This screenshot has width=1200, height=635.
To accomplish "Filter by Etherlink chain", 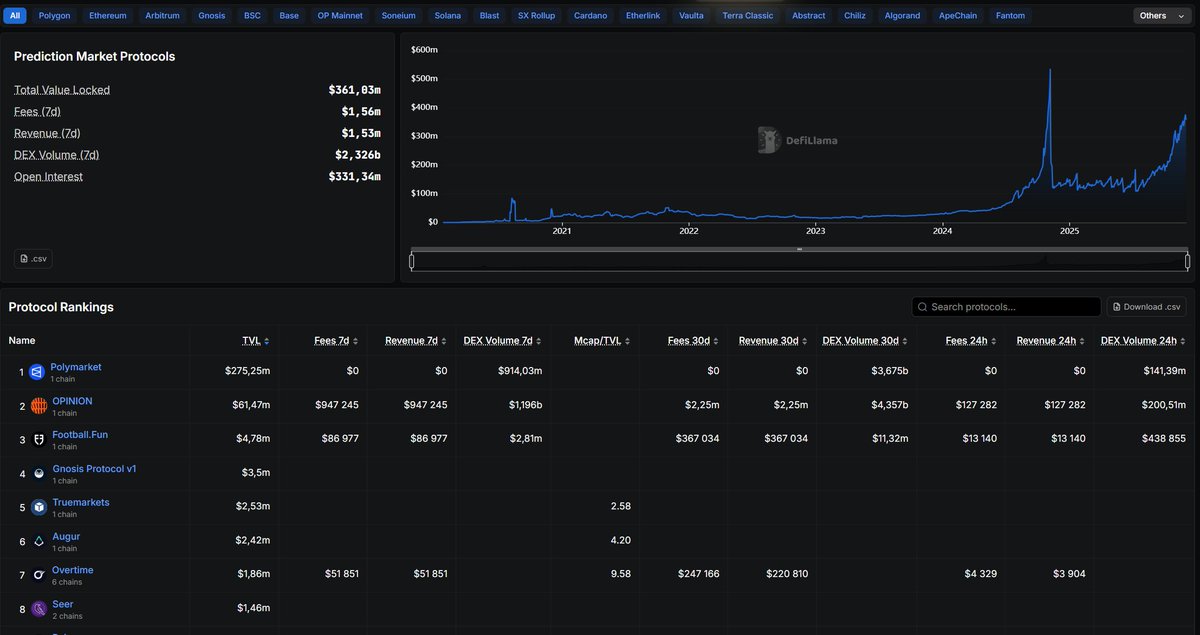I will pyautogui.click(x=643, y=16).
